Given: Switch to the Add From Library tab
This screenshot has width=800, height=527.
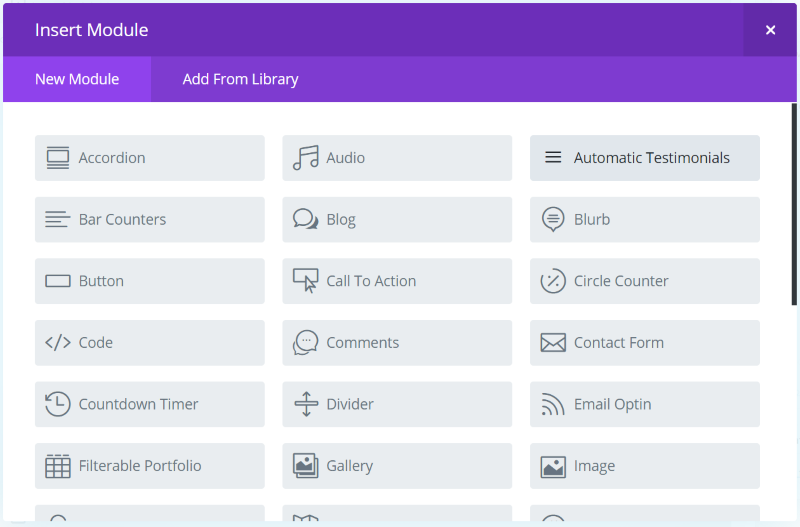Looking at the screenshot, I should pos(240,79).
